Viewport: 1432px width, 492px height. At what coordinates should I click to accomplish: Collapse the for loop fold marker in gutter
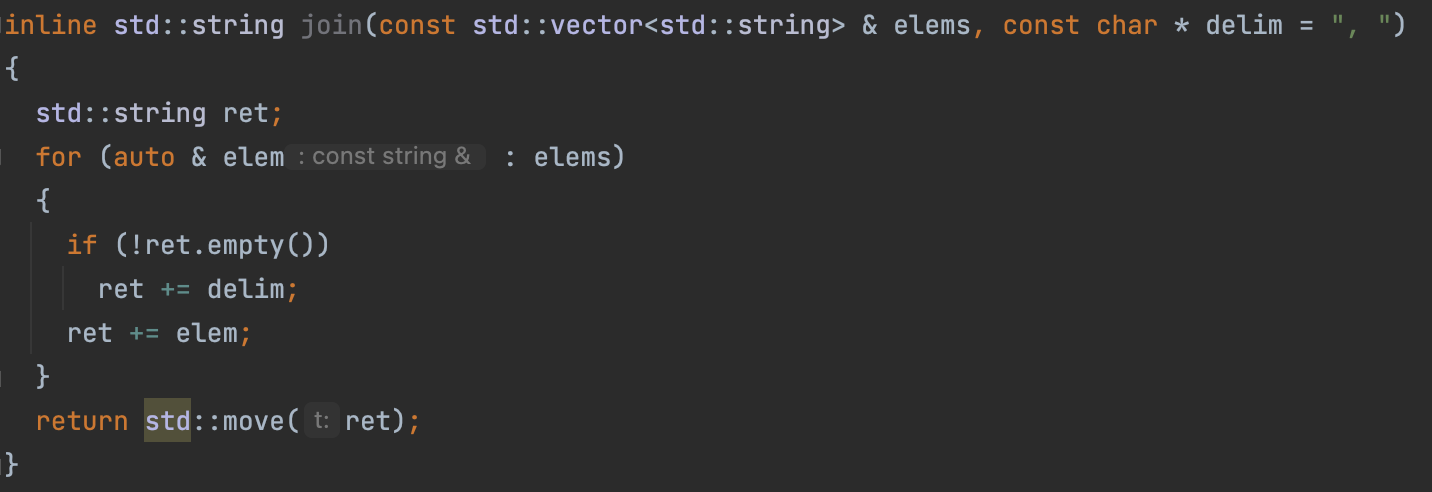pos(2,156)
